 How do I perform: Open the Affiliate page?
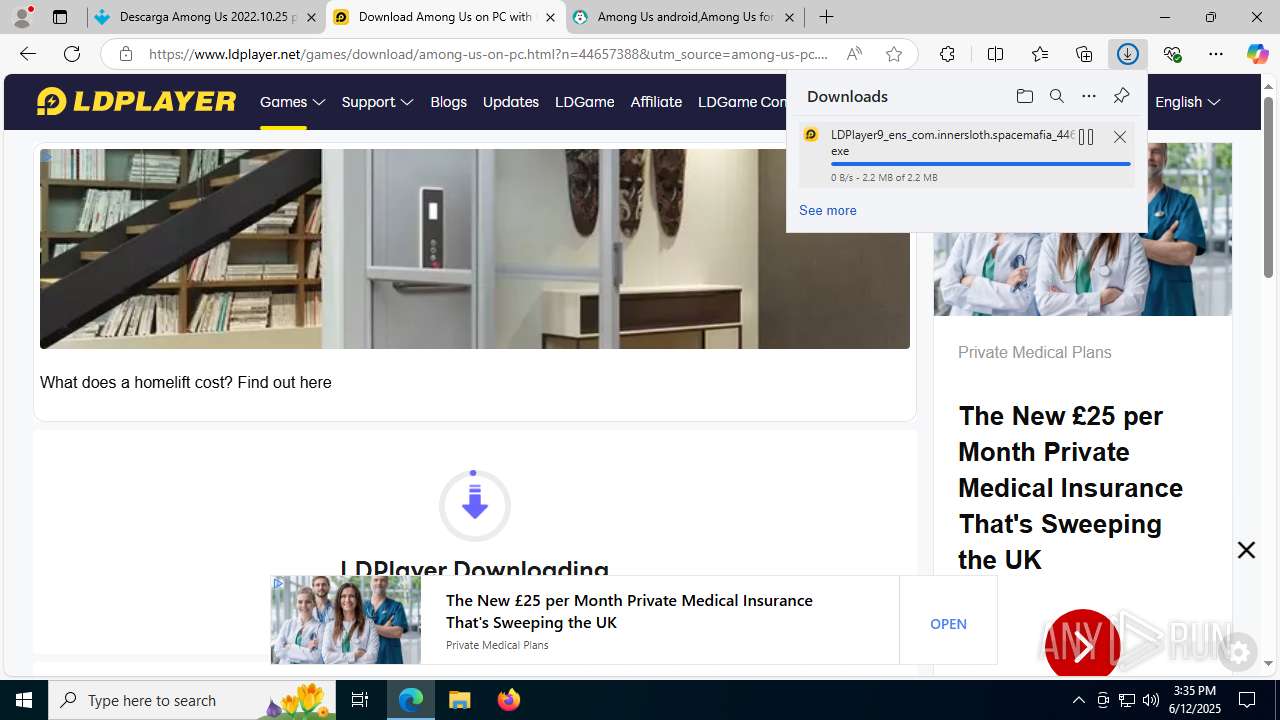pyautogui.click(x=656, y=102)
